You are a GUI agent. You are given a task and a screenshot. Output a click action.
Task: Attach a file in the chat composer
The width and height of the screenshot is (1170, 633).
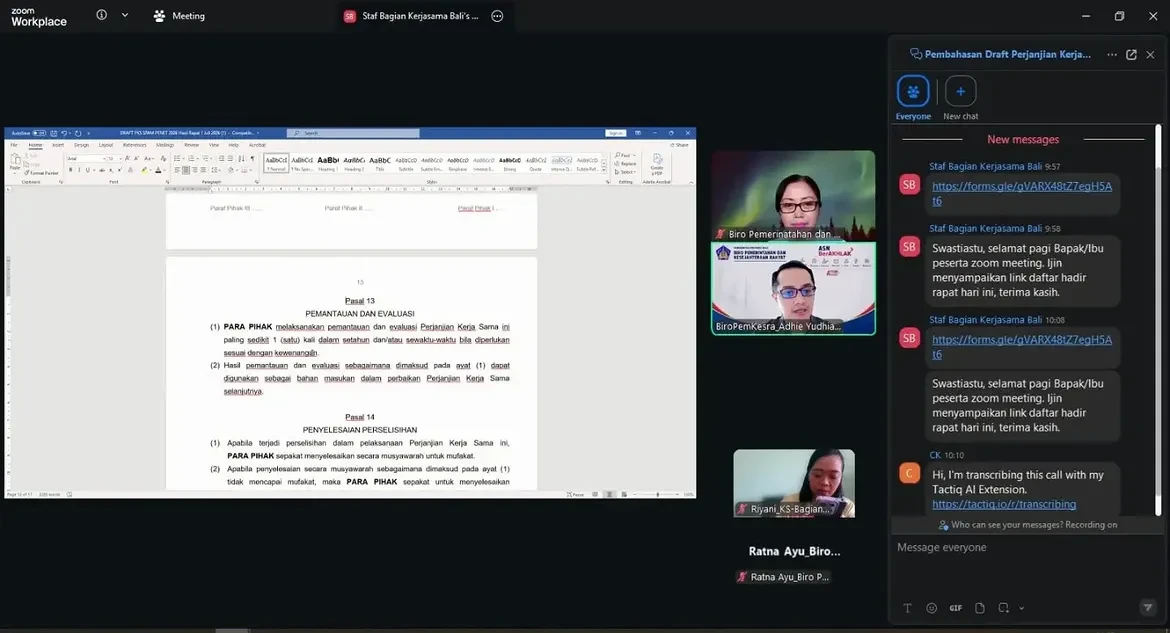980,608
